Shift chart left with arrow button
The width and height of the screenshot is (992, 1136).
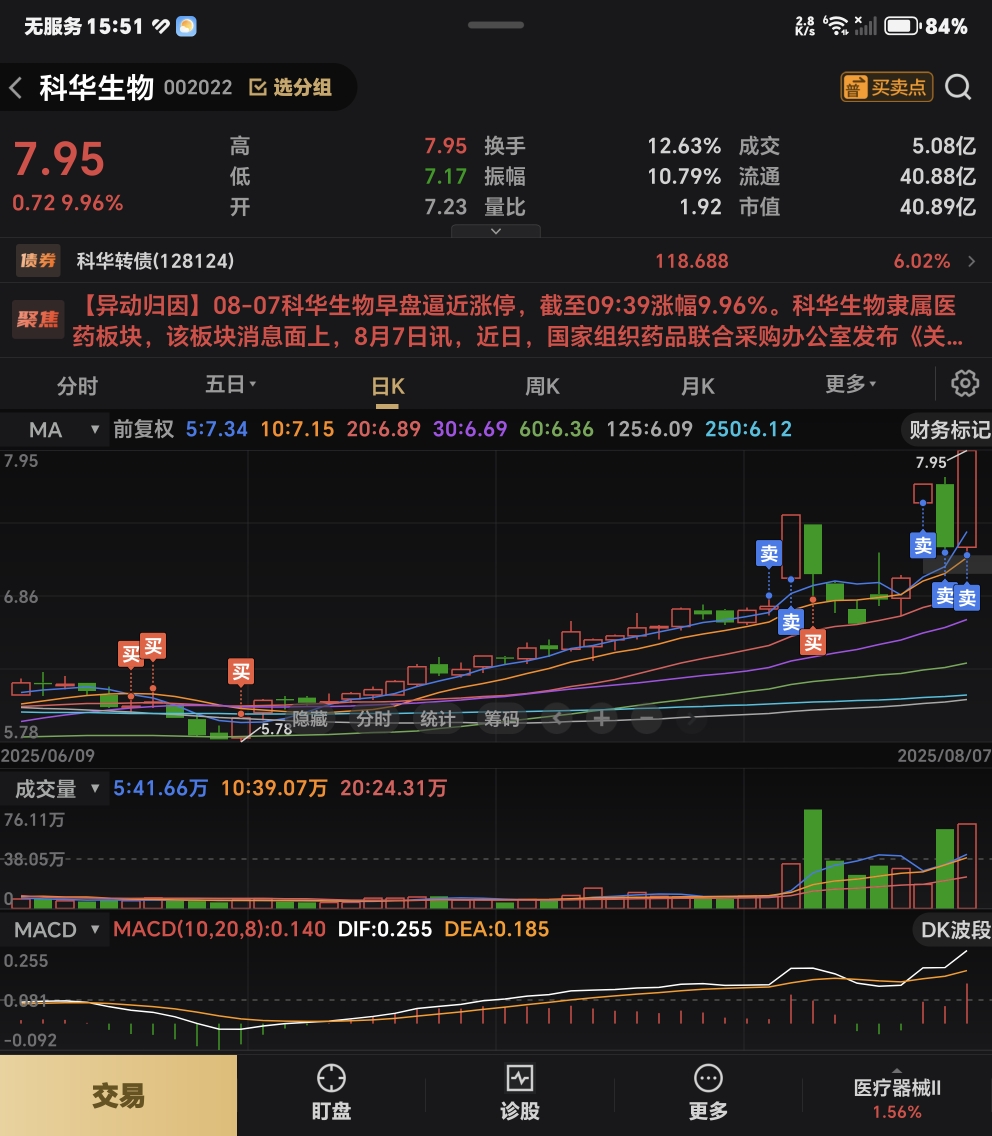pyautogui.click(x=557, y=719)
